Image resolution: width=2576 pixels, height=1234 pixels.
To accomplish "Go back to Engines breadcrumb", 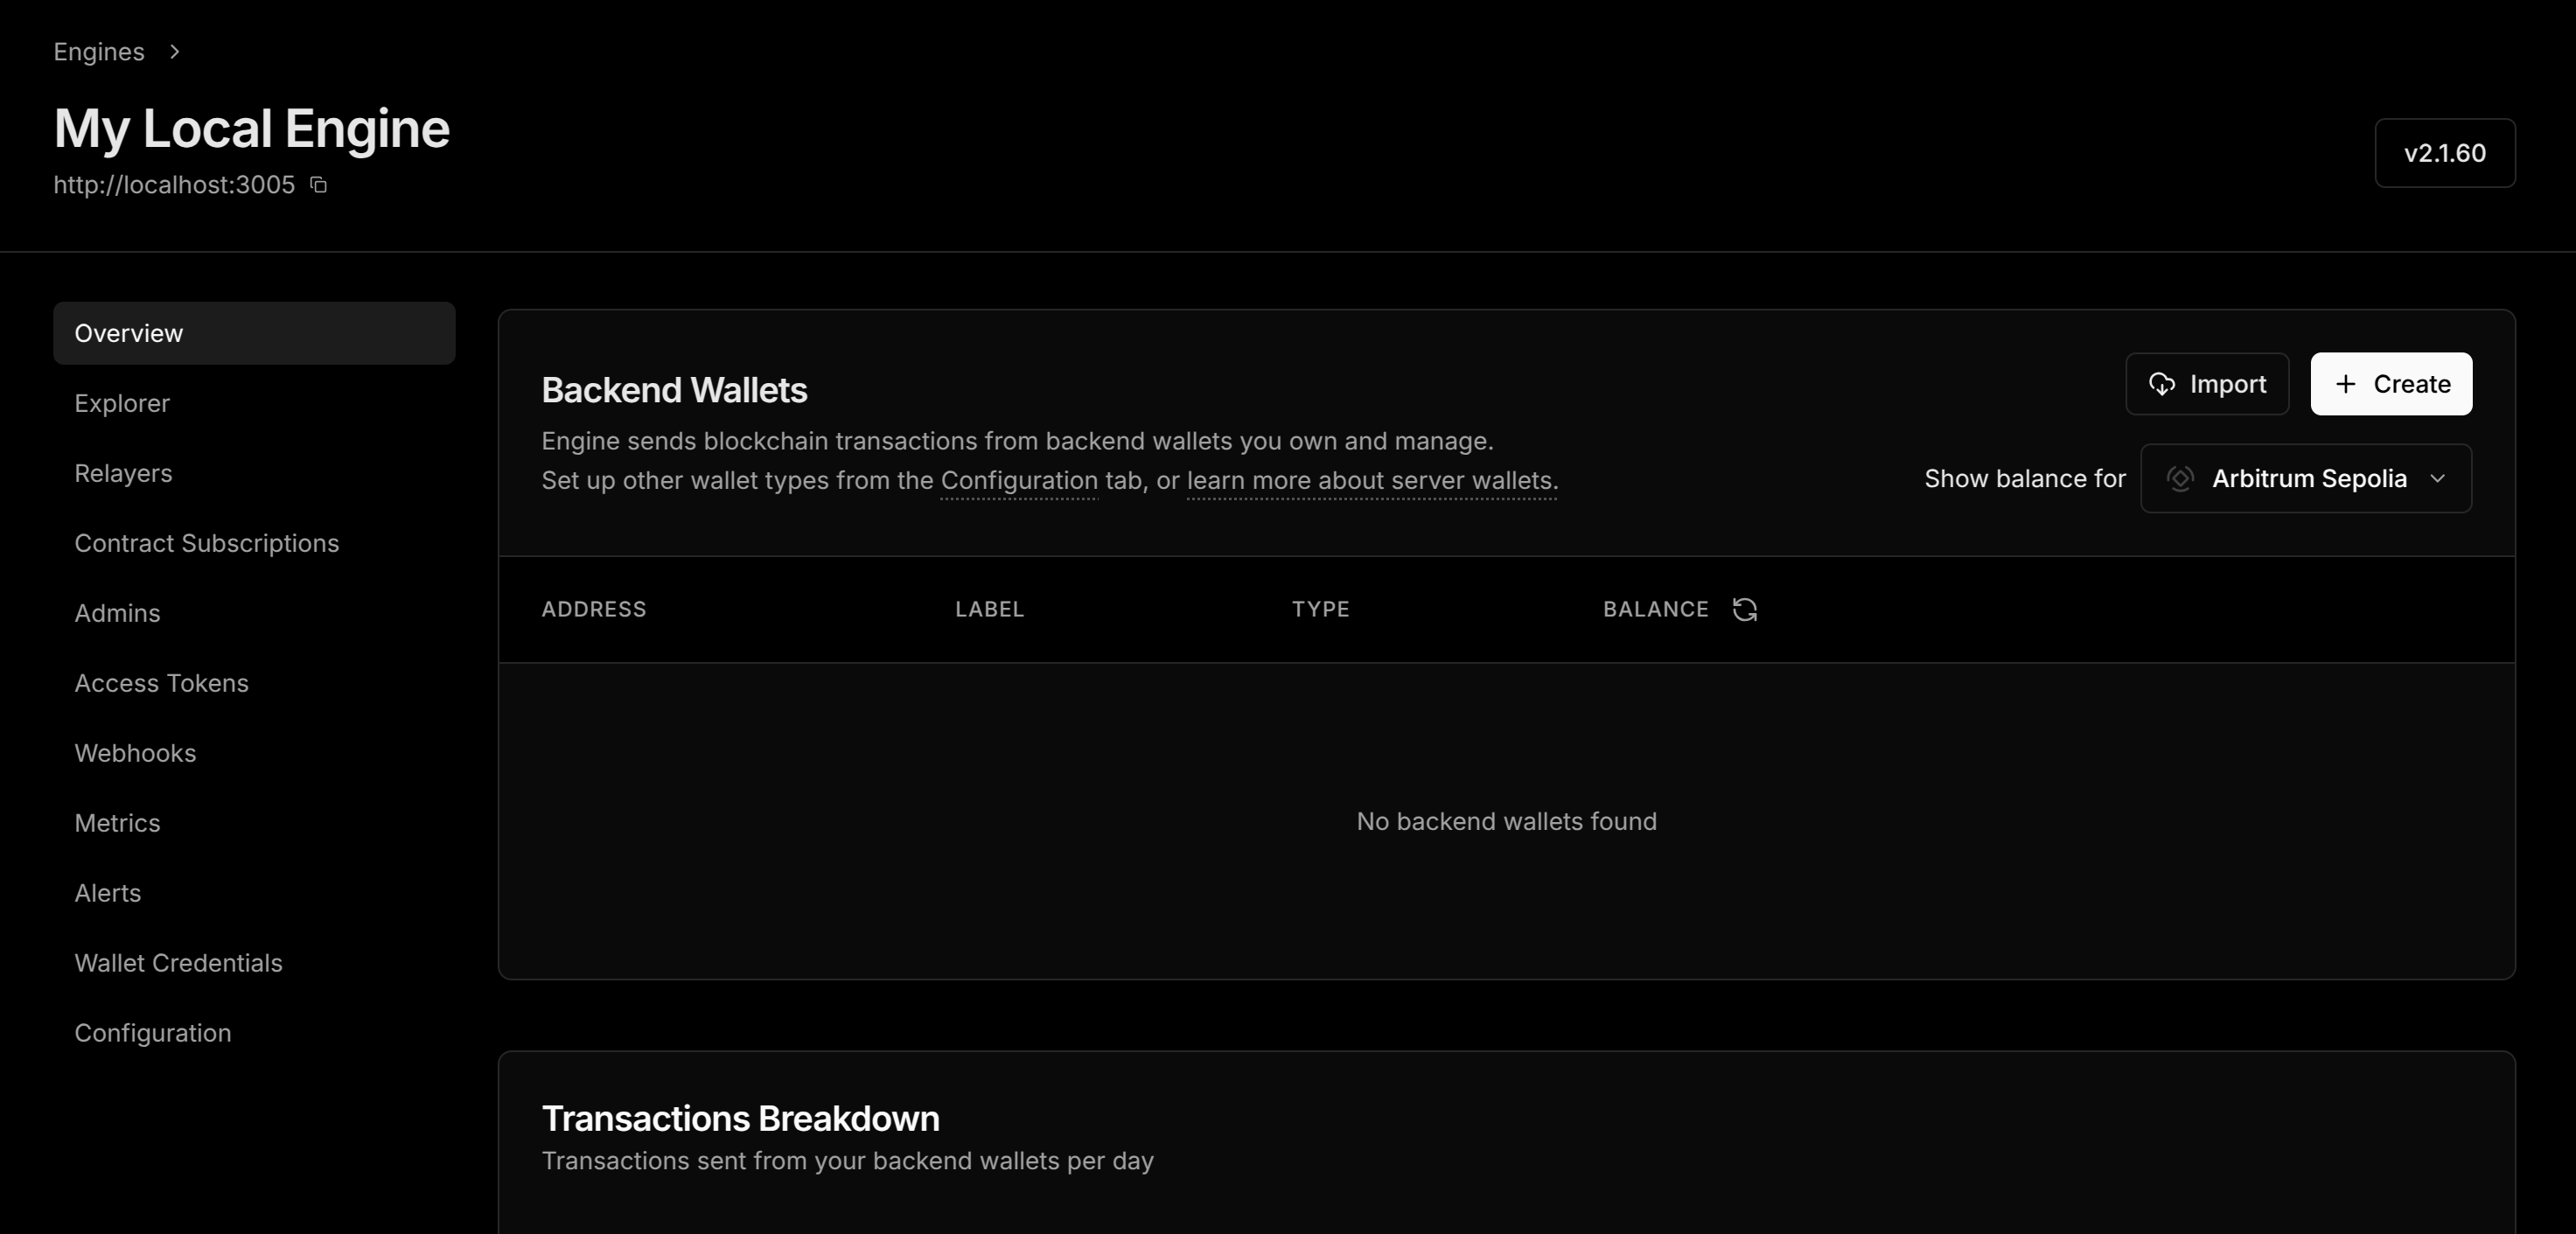I will (x=99, y=52).
